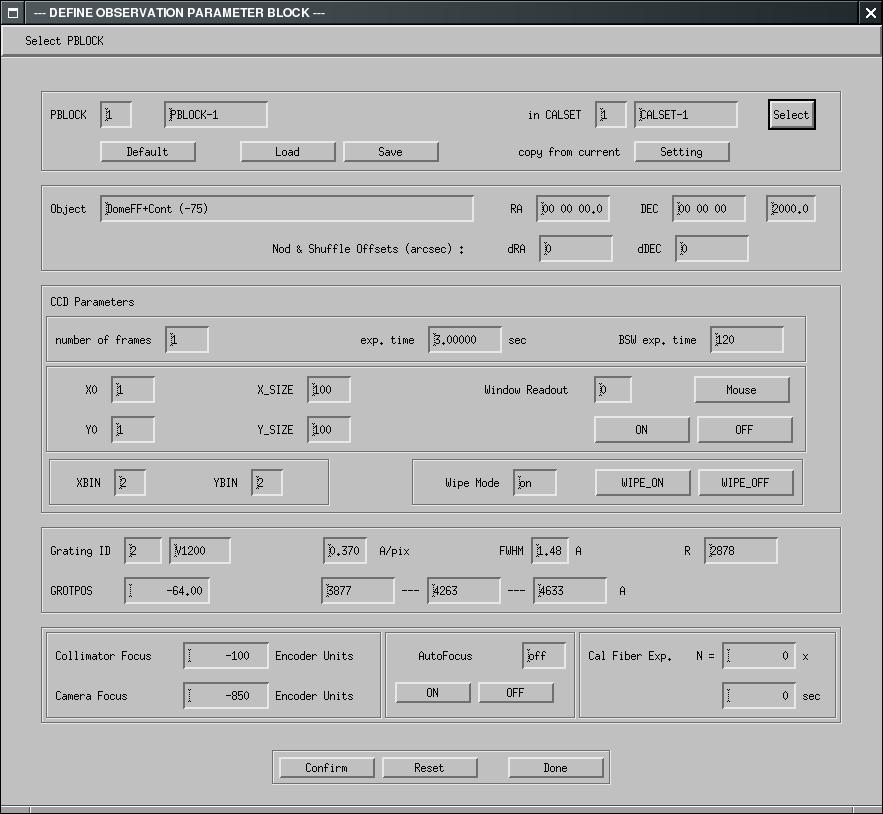The image size is (883, 814).
Task: Switch AutoFocus ON
Action: coord(432,693)
